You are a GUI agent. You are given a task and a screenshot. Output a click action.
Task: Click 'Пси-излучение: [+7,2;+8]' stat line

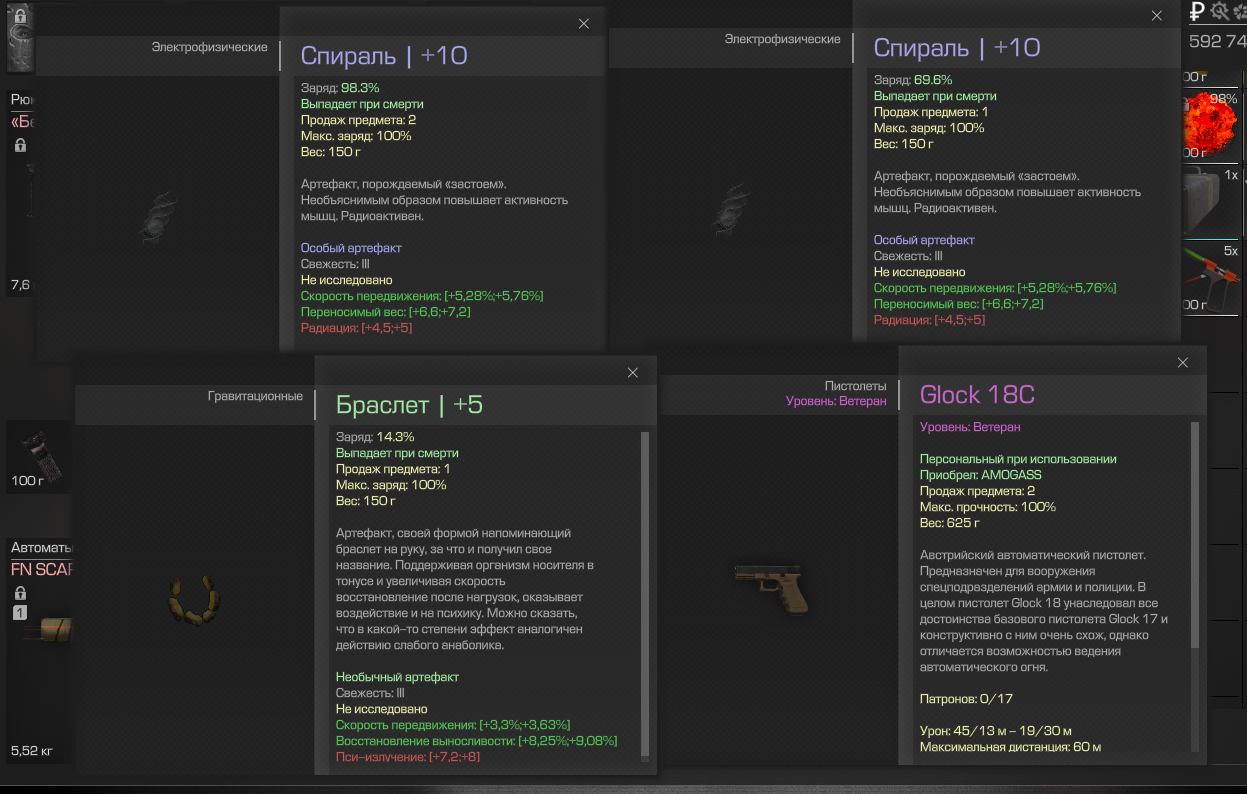[x=409, y=757]
